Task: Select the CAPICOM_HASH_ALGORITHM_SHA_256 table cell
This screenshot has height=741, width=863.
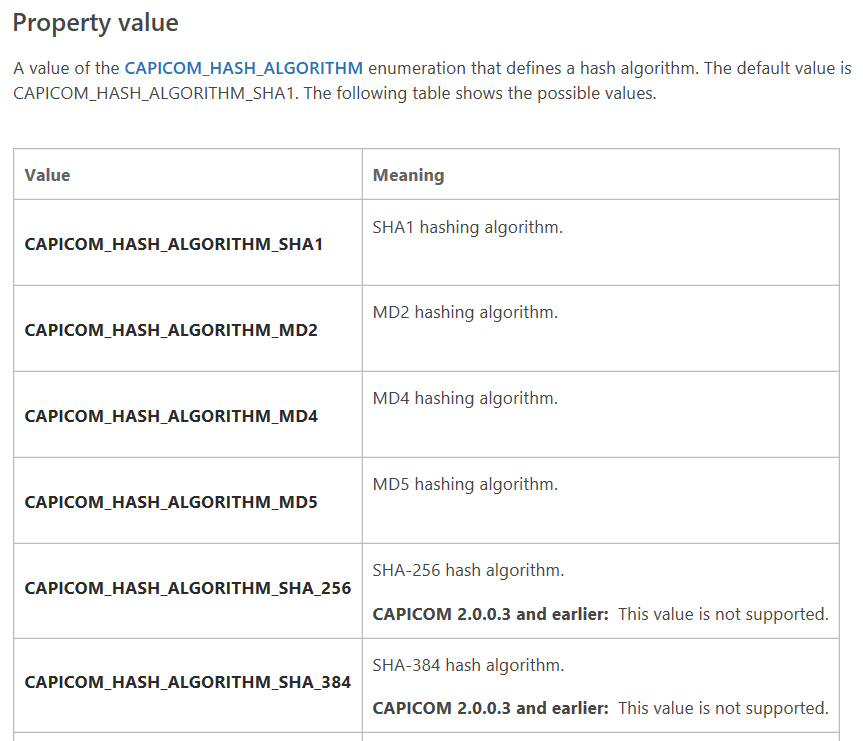Action: pos(188,588)
